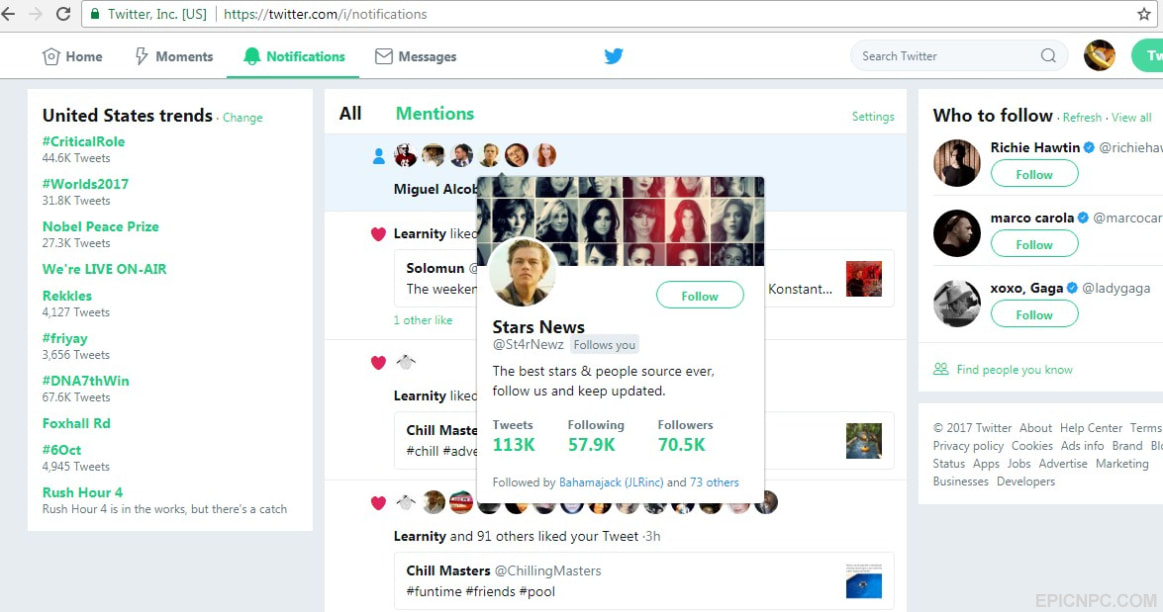Viewport: 1163px width, 612px height.
Task: Click Find people you know
Action: [x=1014, y=369]
